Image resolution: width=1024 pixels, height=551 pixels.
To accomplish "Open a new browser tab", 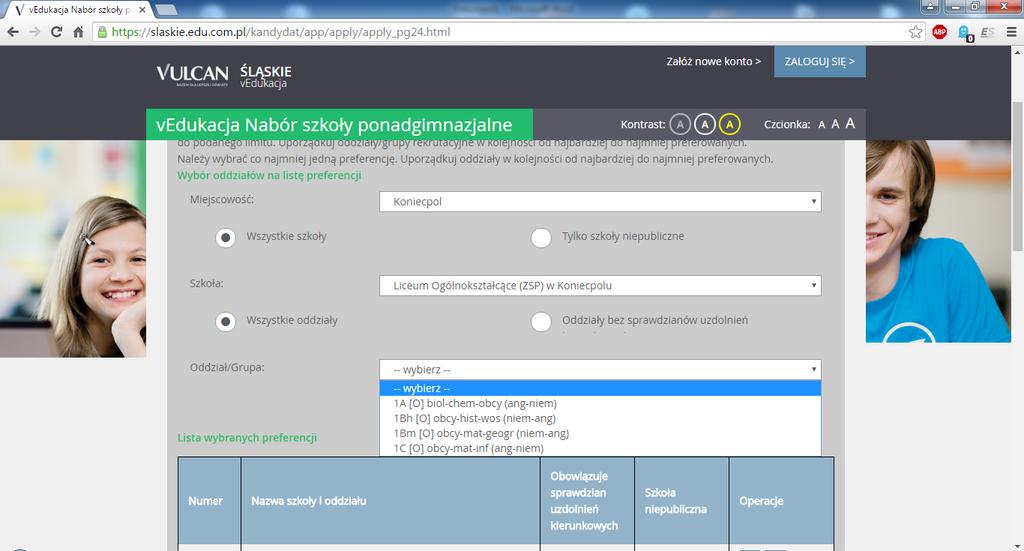I will (167, 10).
